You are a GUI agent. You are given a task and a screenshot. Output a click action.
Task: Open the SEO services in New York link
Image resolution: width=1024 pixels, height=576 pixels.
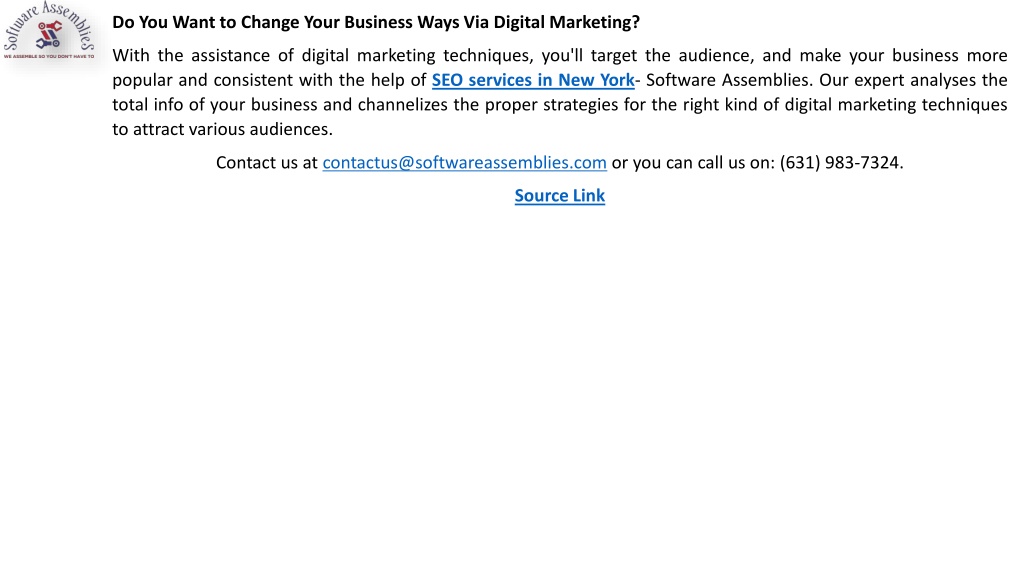(x=533, y=80)
